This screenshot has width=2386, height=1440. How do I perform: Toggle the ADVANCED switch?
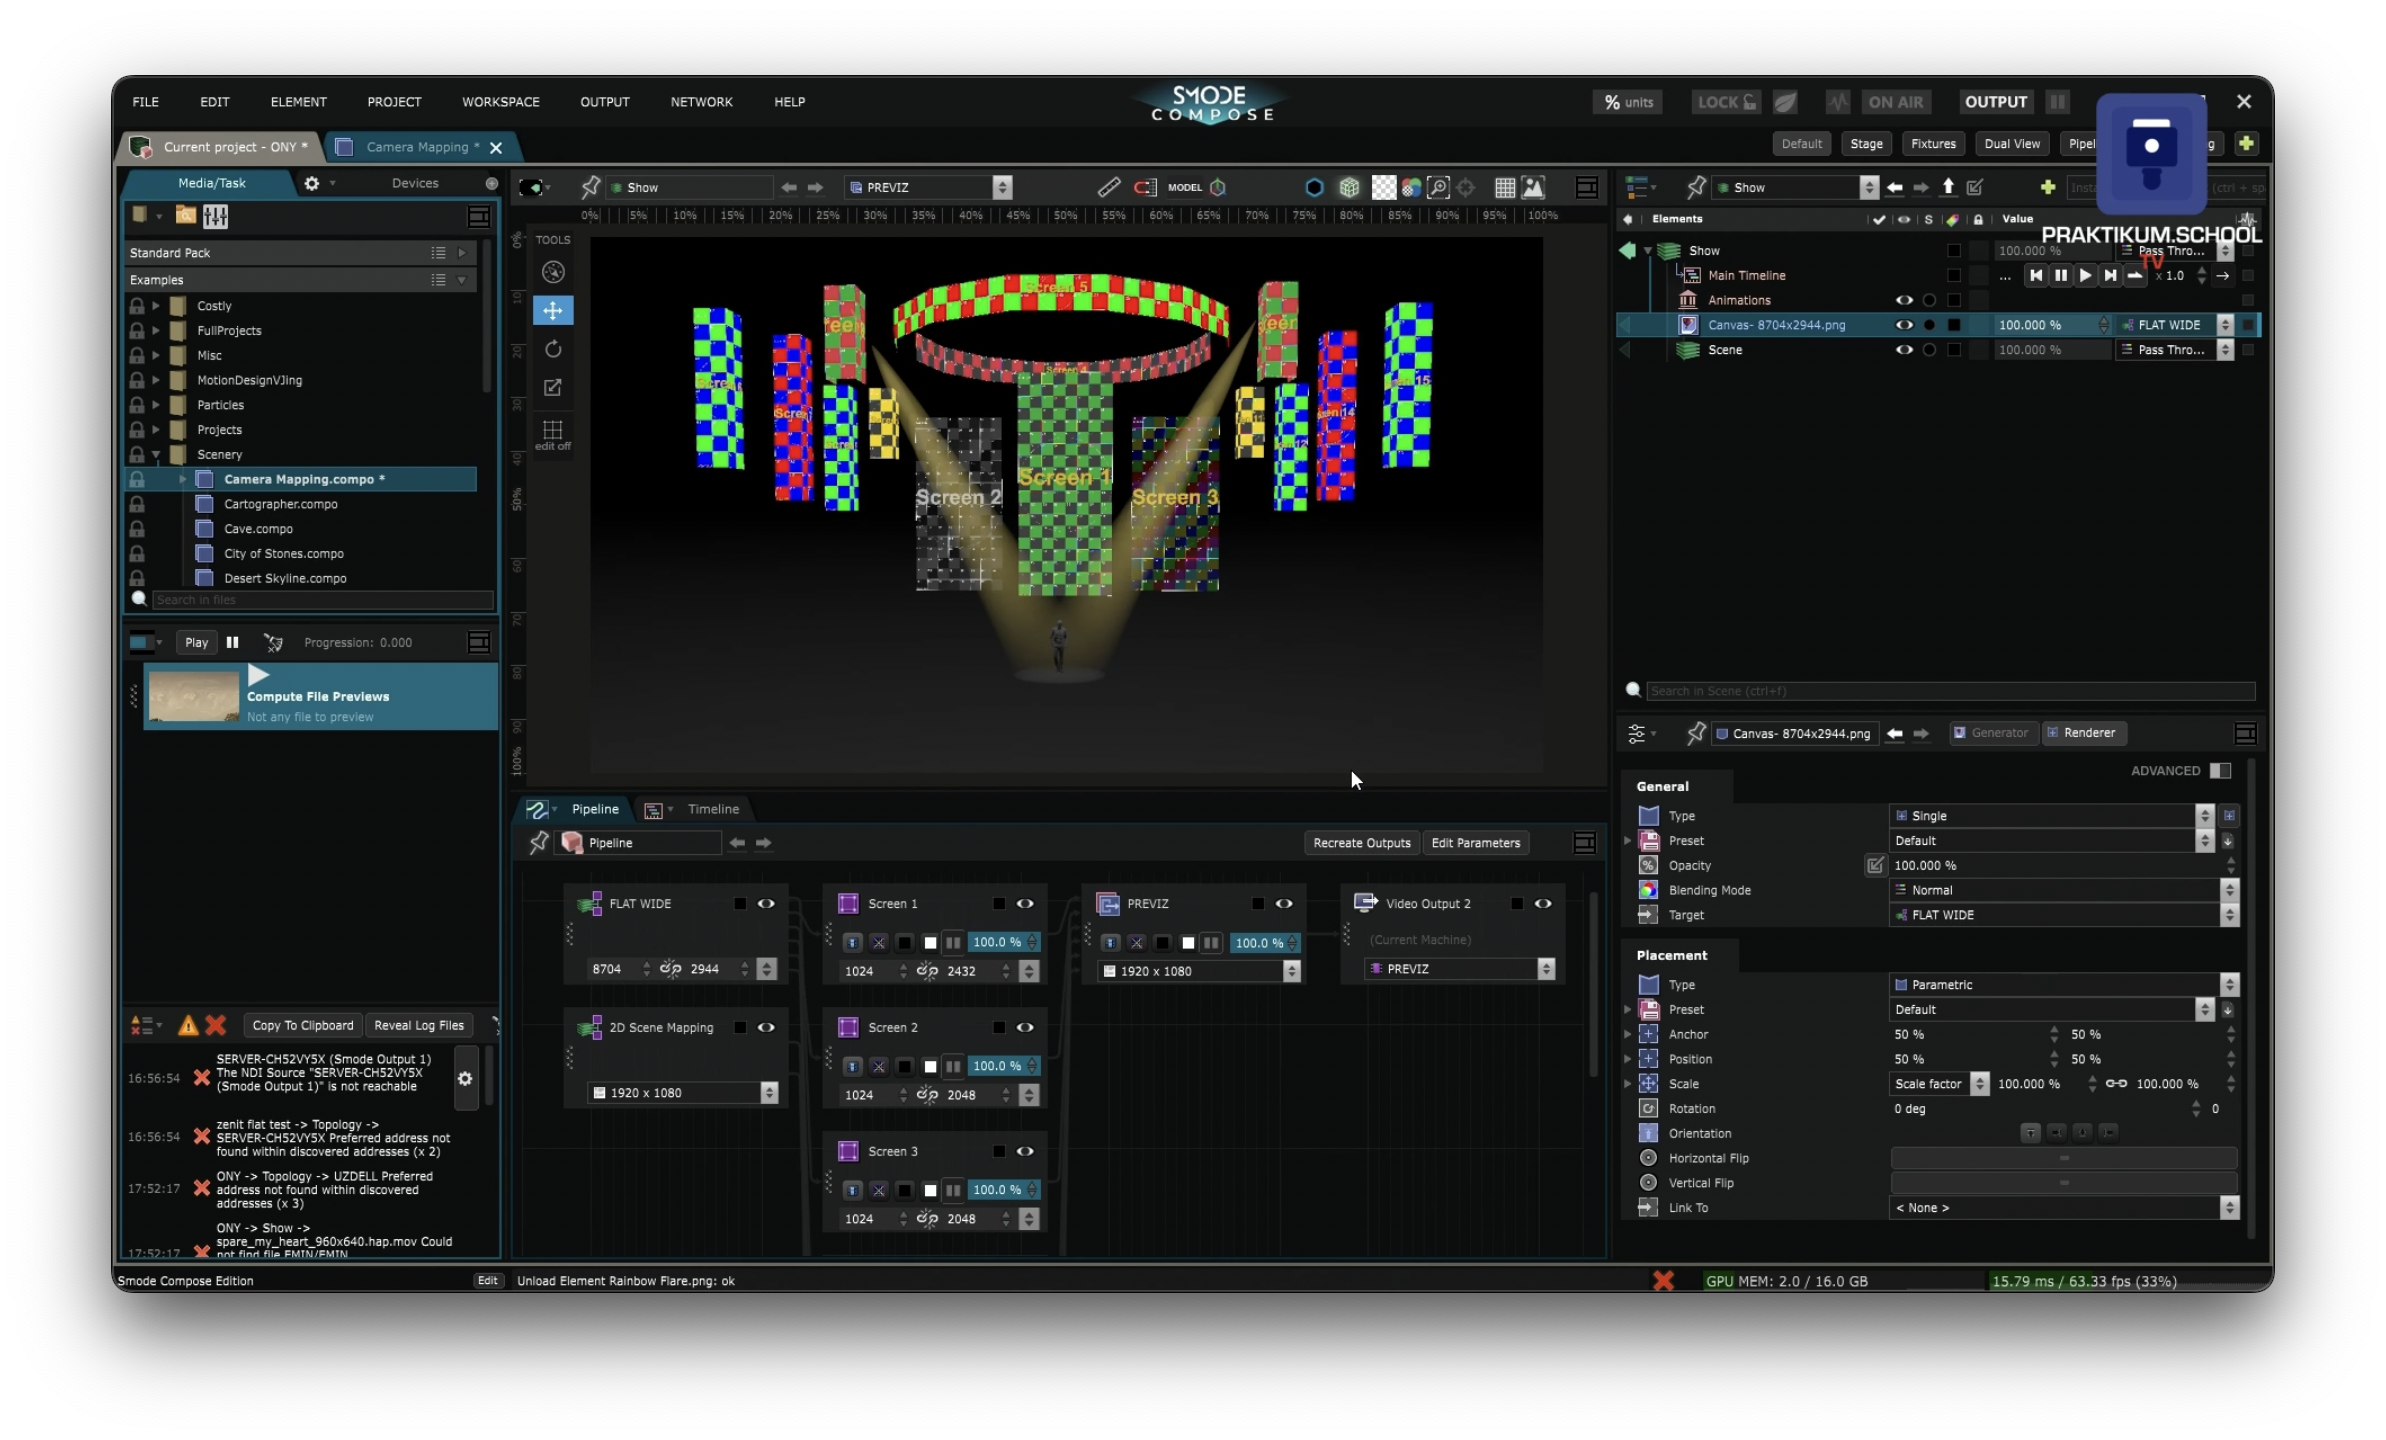tap(2220, 771)
